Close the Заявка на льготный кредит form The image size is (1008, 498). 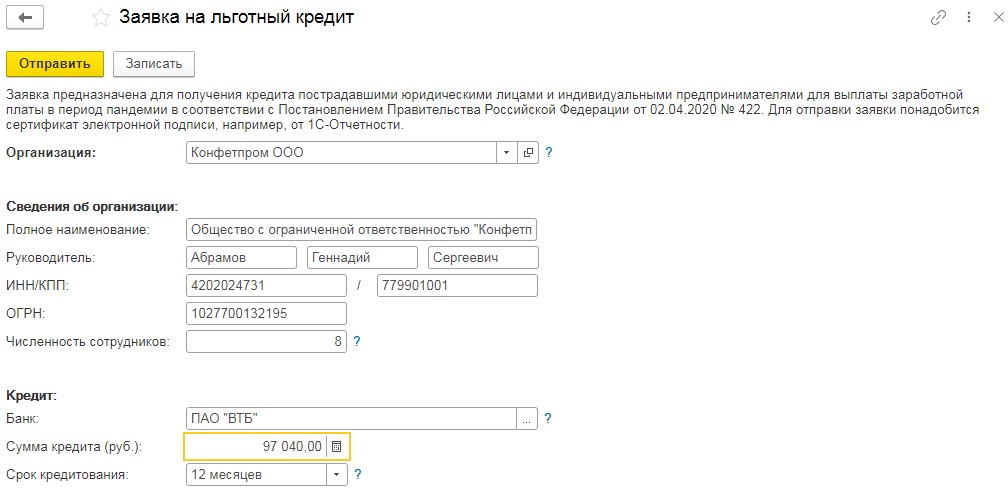pos(997,18)
